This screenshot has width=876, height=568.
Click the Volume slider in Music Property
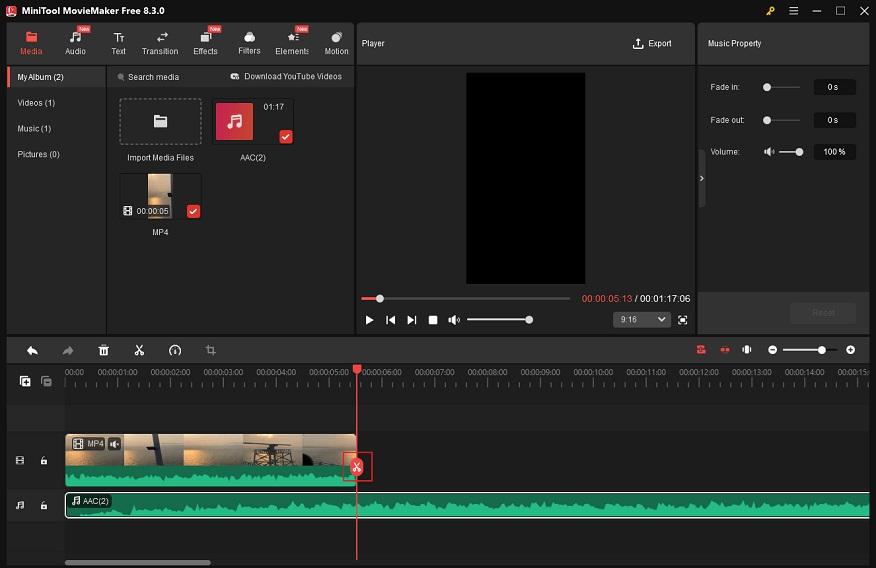(x=790, y=152)
